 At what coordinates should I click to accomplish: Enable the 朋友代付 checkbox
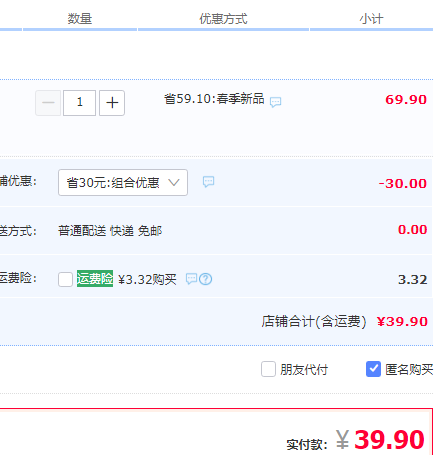268,369
